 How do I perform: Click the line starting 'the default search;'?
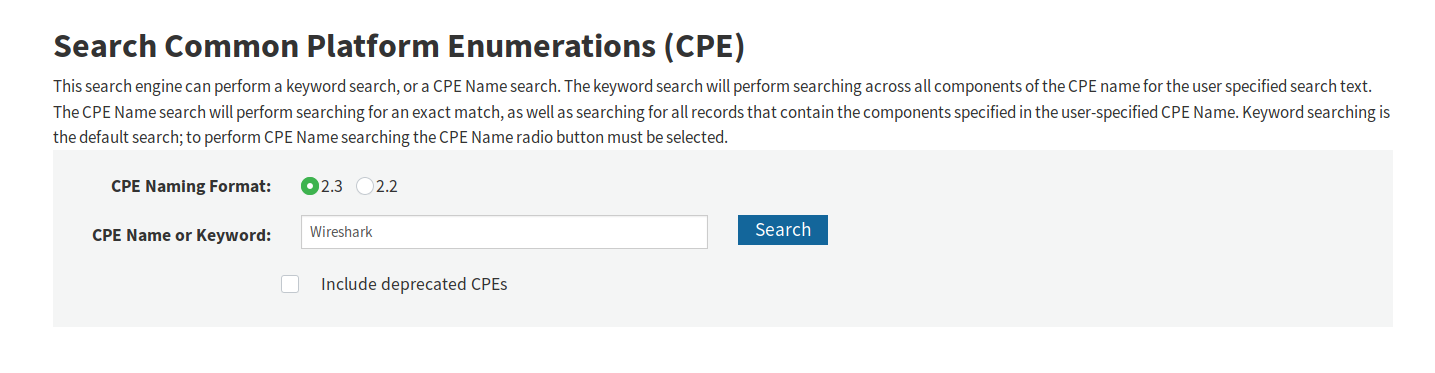(x=390, y=138)
